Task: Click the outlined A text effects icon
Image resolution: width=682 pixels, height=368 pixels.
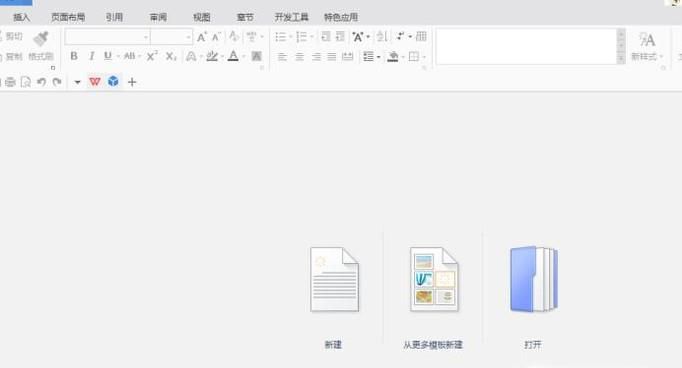Action: (x=191, y=56)
